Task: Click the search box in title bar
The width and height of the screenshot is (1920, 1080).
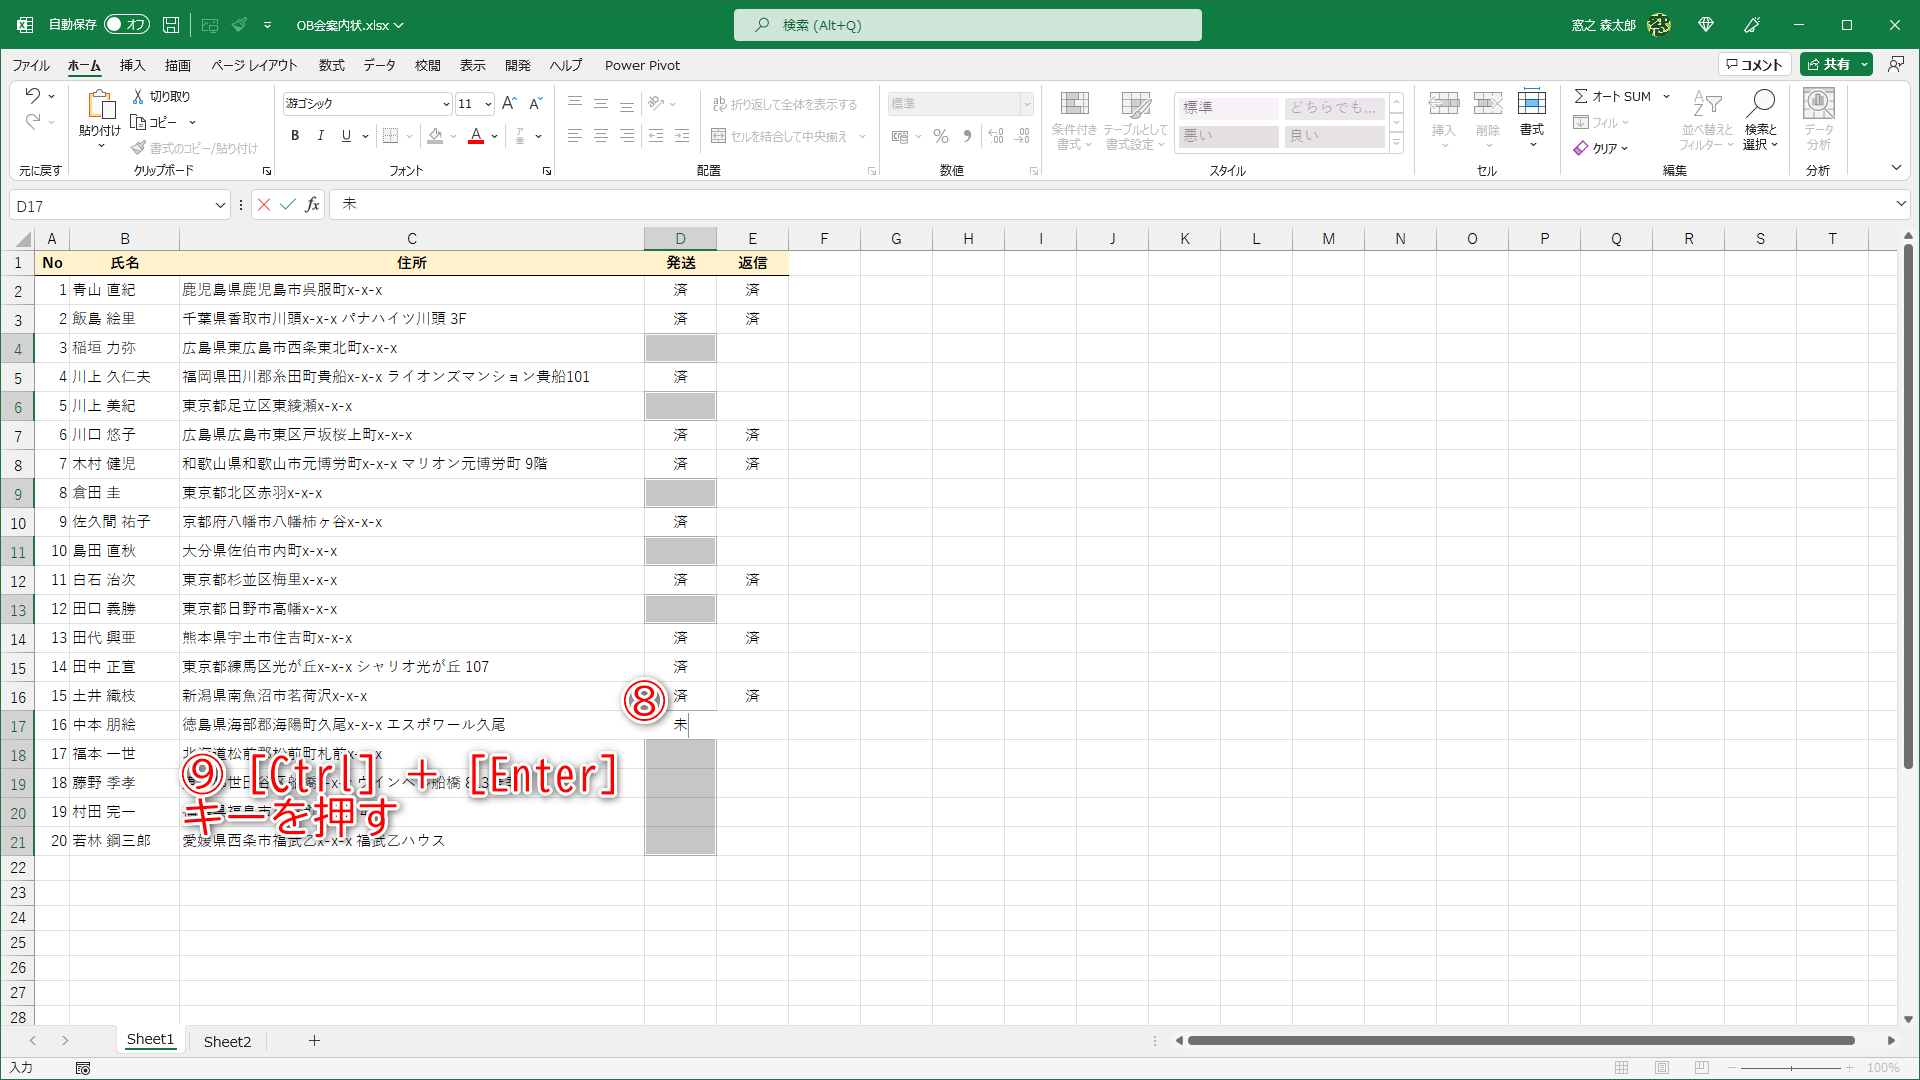Action: pyautogui.click(x=967, y=25)
